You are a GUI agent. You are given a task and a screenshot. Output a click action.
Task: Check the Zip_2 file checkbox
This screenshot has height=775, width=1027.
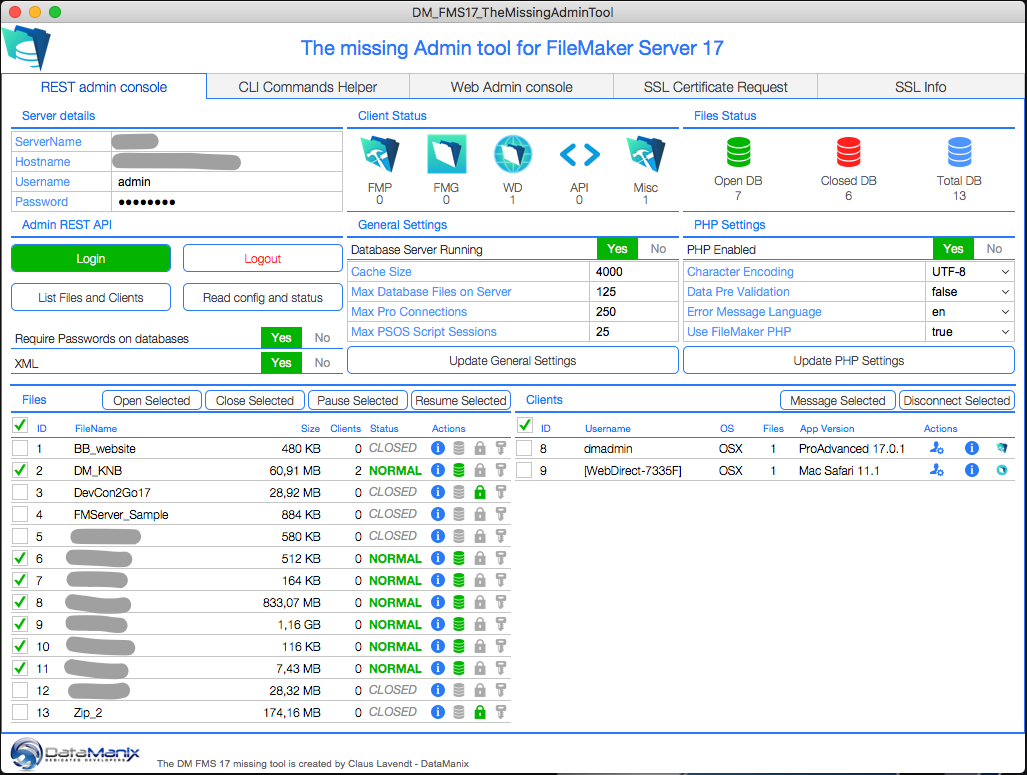[x=20, y=712]
